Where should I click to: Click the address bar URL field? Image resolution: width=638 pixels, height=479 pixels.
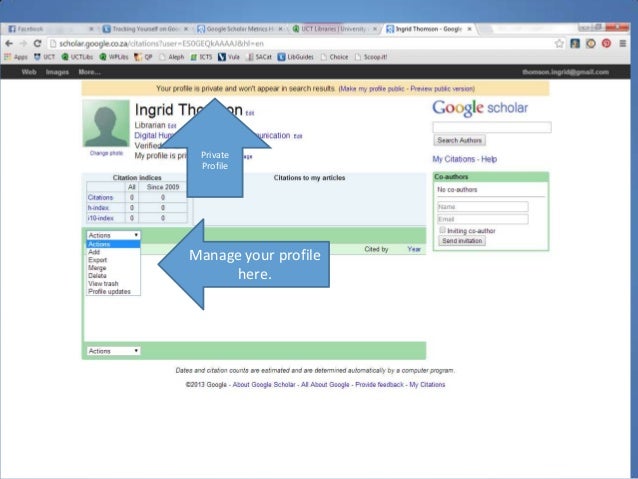(301, 44)
